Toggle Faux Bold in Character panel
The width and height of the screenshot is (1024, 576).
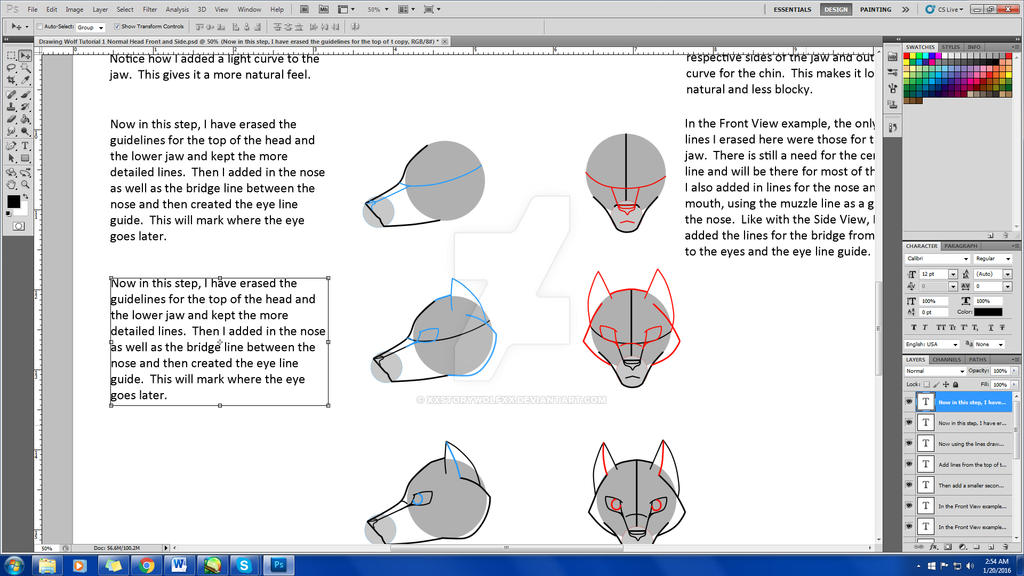pyautogui.click(x=913, y=327)
